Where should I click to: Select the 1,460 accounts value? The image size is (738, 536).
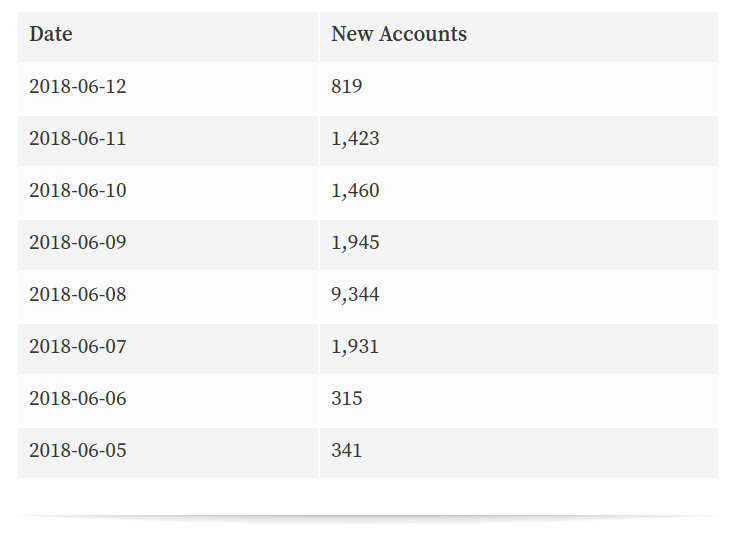coord(519,192)
